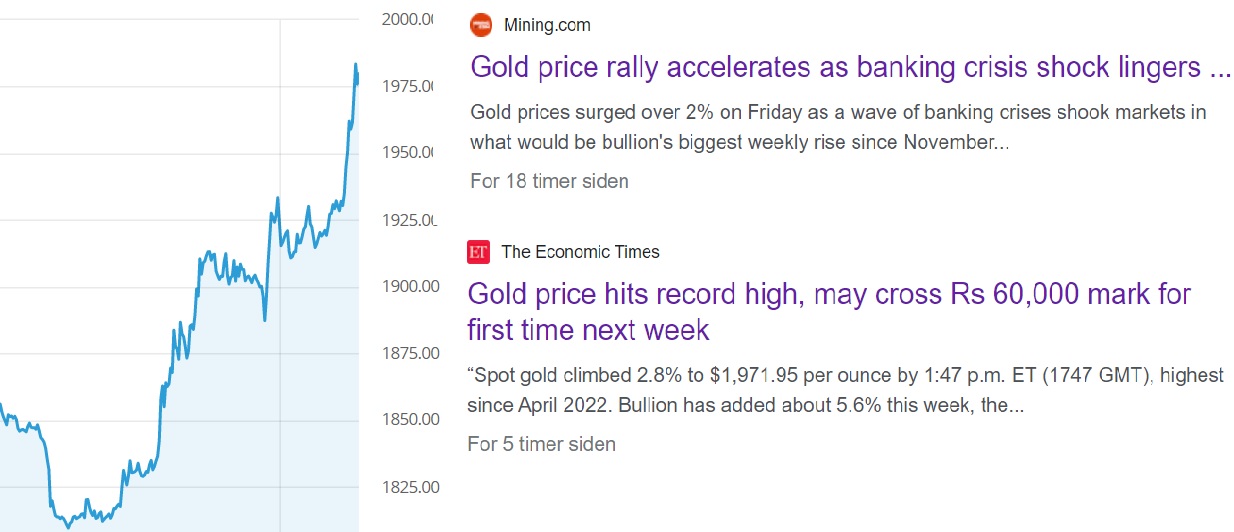This screenshot has width=1234, height=532.
Task: Click the red ET Economic Times logo
Action: (478, 252)
